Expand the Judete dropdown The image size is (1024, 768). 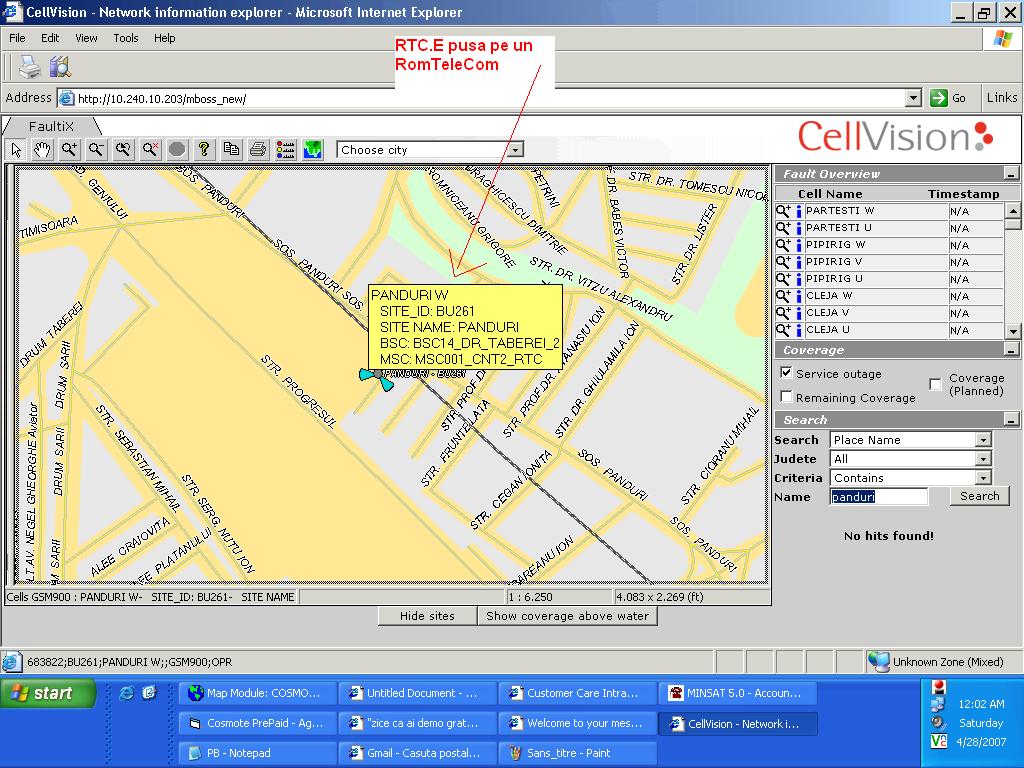click(983, 459)
